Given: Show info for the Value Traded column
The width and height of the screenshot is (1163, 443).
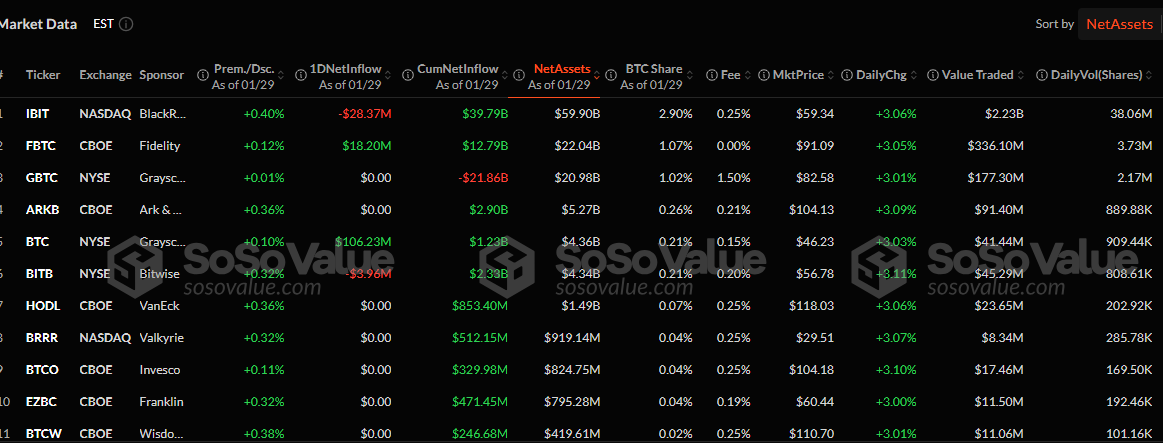Looking at the screenshot, I should (932, 75).
